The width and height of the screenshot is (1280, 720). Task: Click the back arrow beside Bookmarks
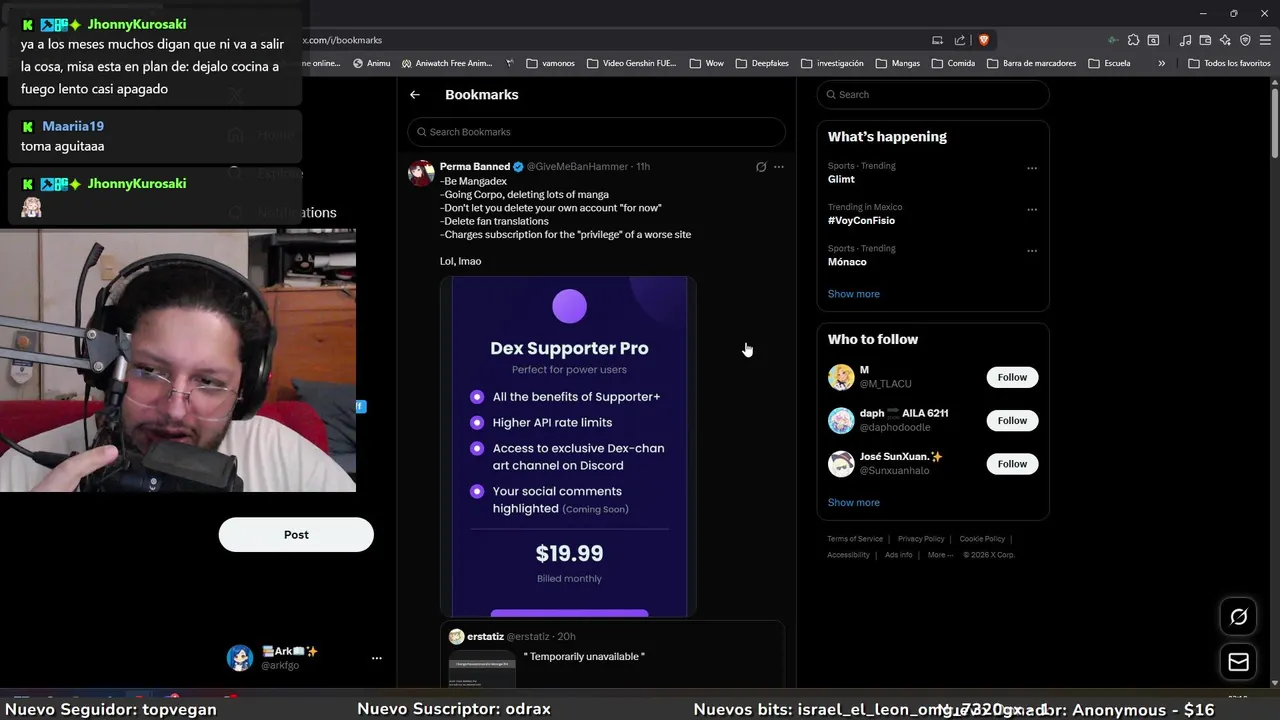[415, 94]
